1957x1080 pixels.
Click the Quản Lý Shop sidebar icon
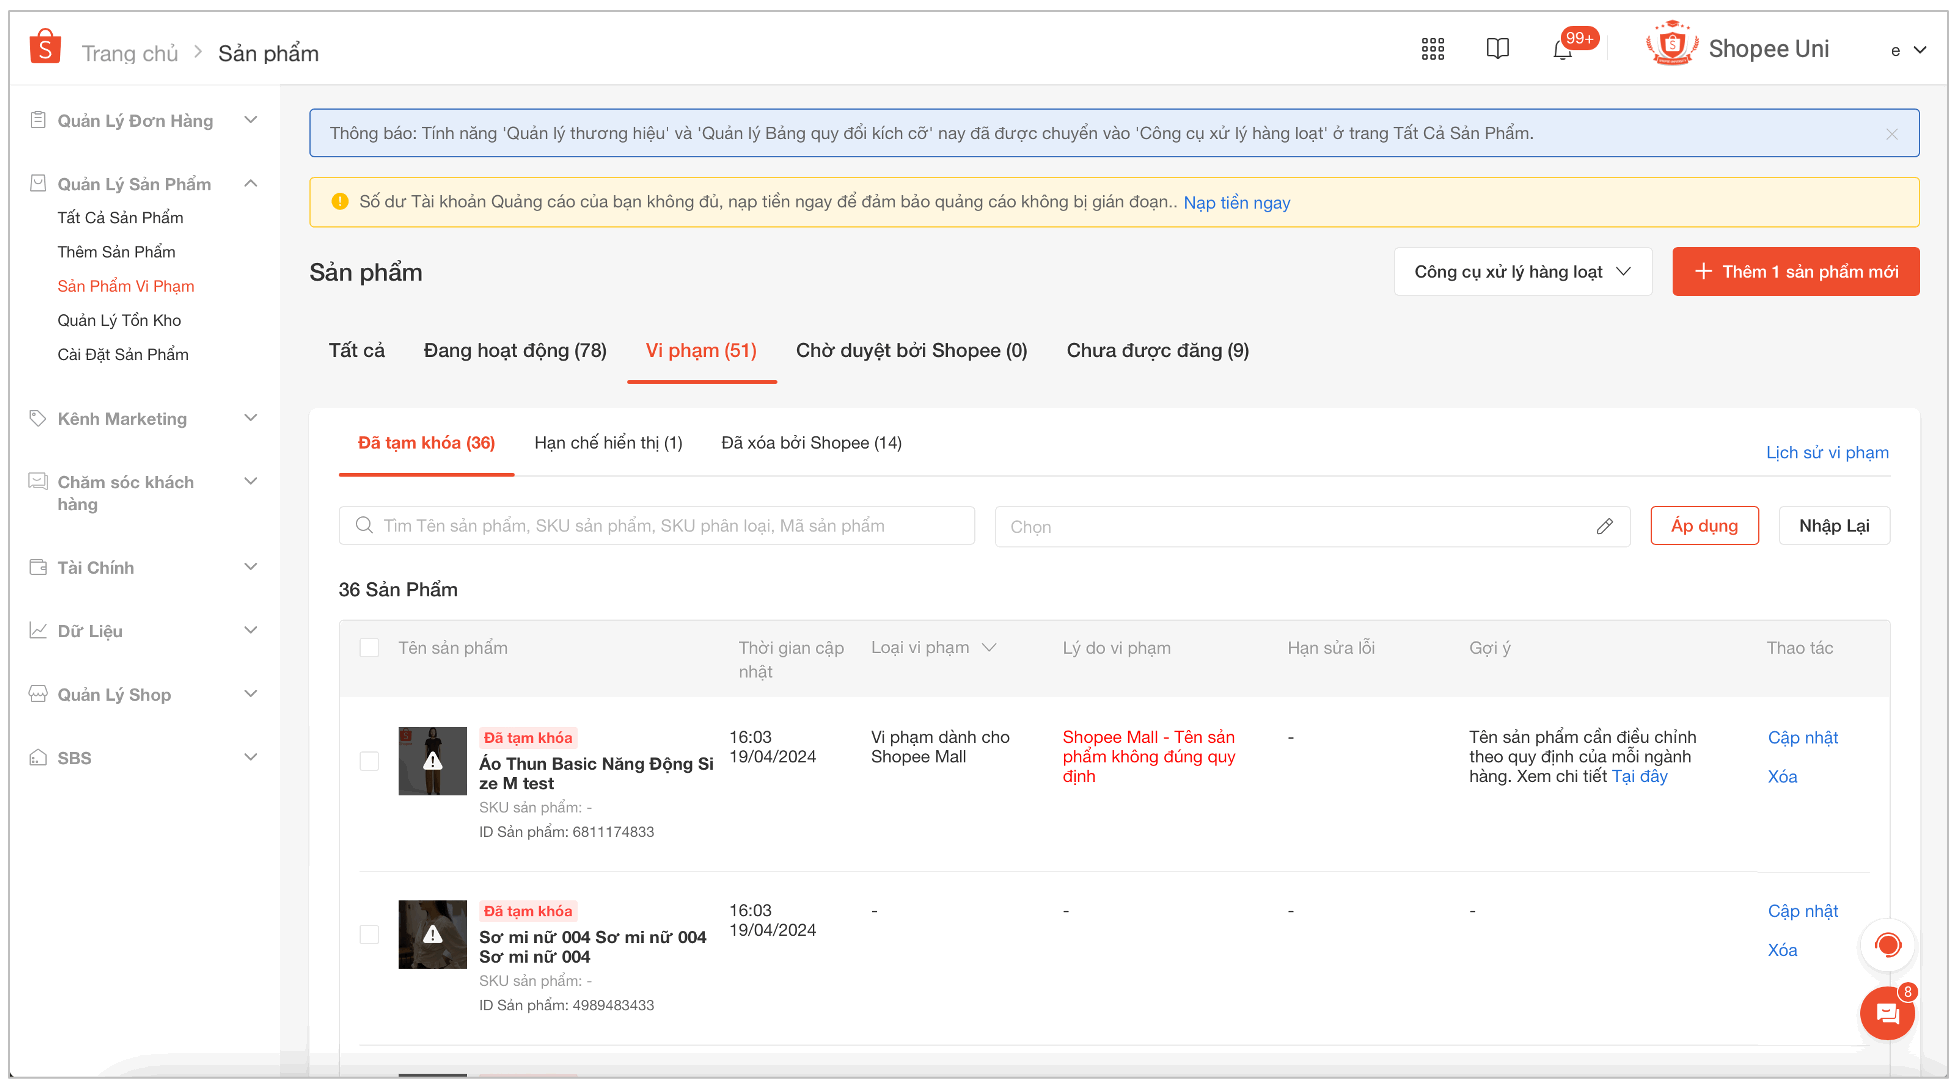pos(38,694)
